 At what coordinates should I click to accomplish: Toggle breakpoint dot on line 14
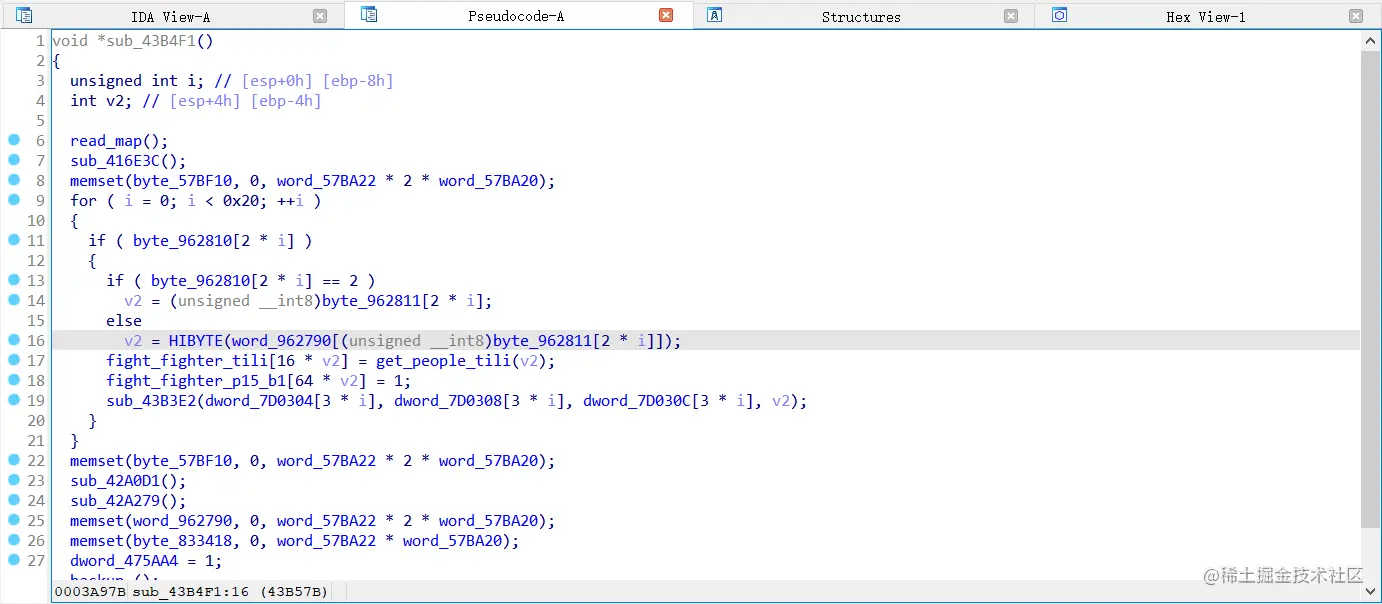coord(14,300)
